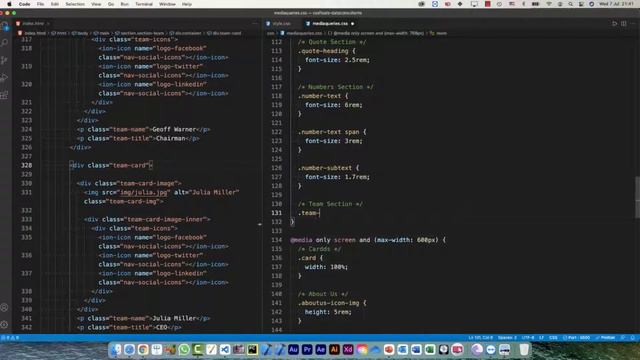The height and width of the screenshot is (360, 640).
Task: Change the Spaces indentation setting in the status bar
Action: pyautogui.click(x=507, y=338)
